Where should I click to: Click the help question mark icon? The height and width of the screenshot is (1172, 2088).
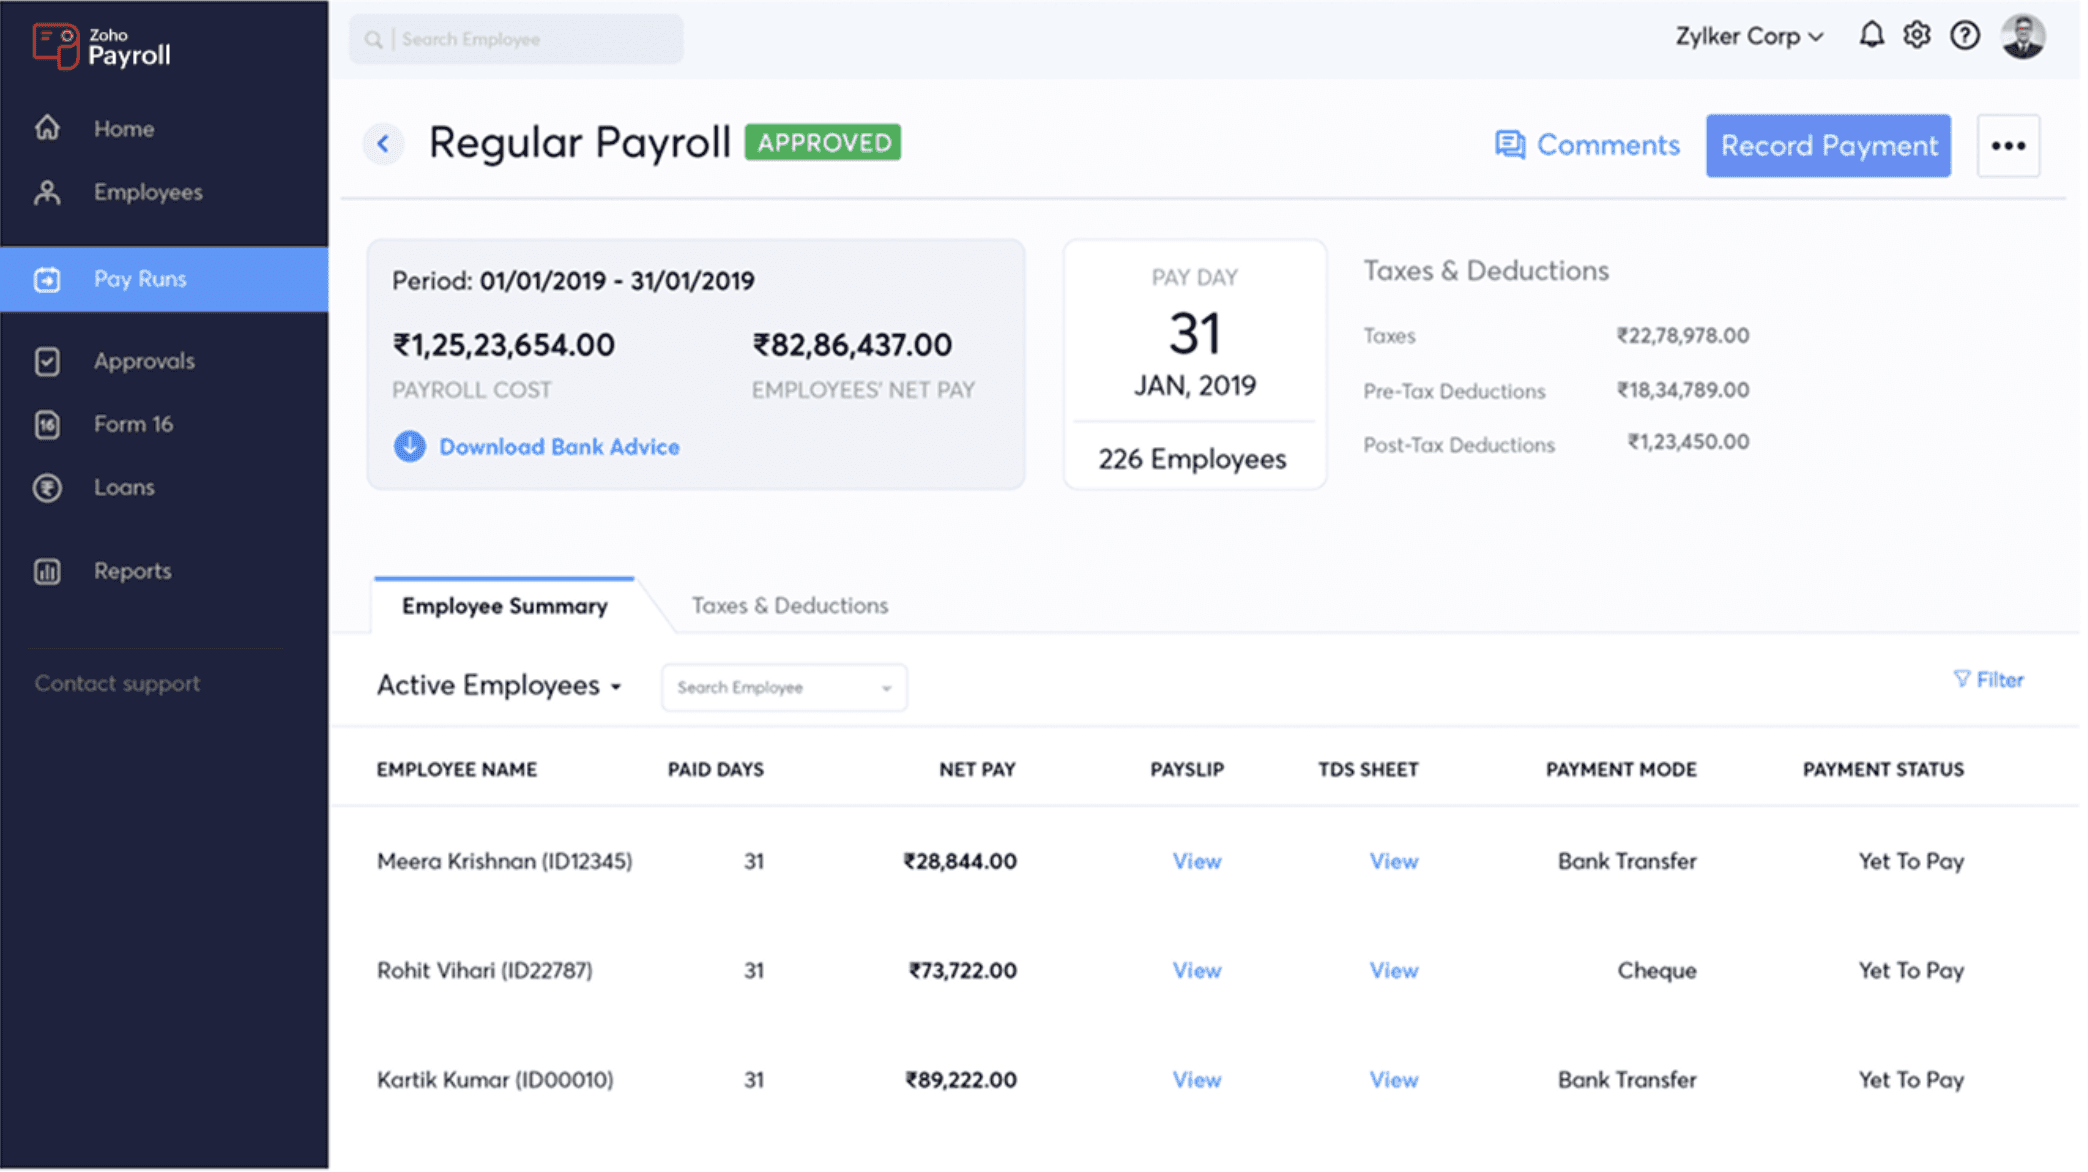pyautogui.click(x=1964, y=36)
